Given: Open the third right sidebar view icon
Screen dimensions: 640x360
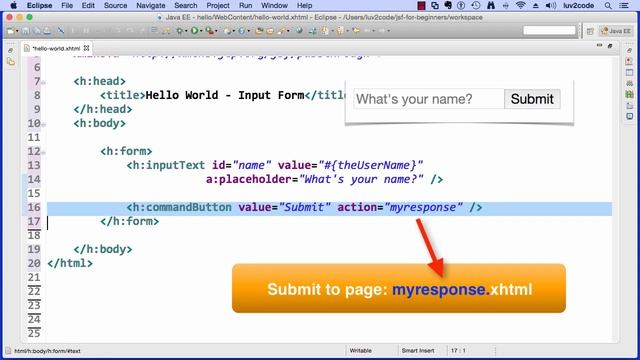Looking at the screenshot, I should point(629,73).
